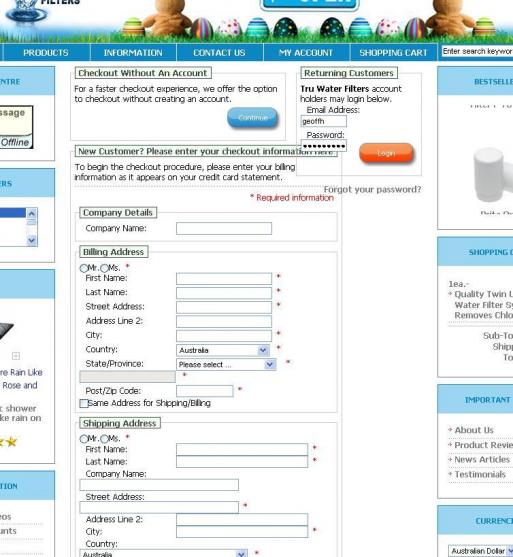Click the plus expander icon in left sidebar
513x557 pixels.
coord(16,356)
